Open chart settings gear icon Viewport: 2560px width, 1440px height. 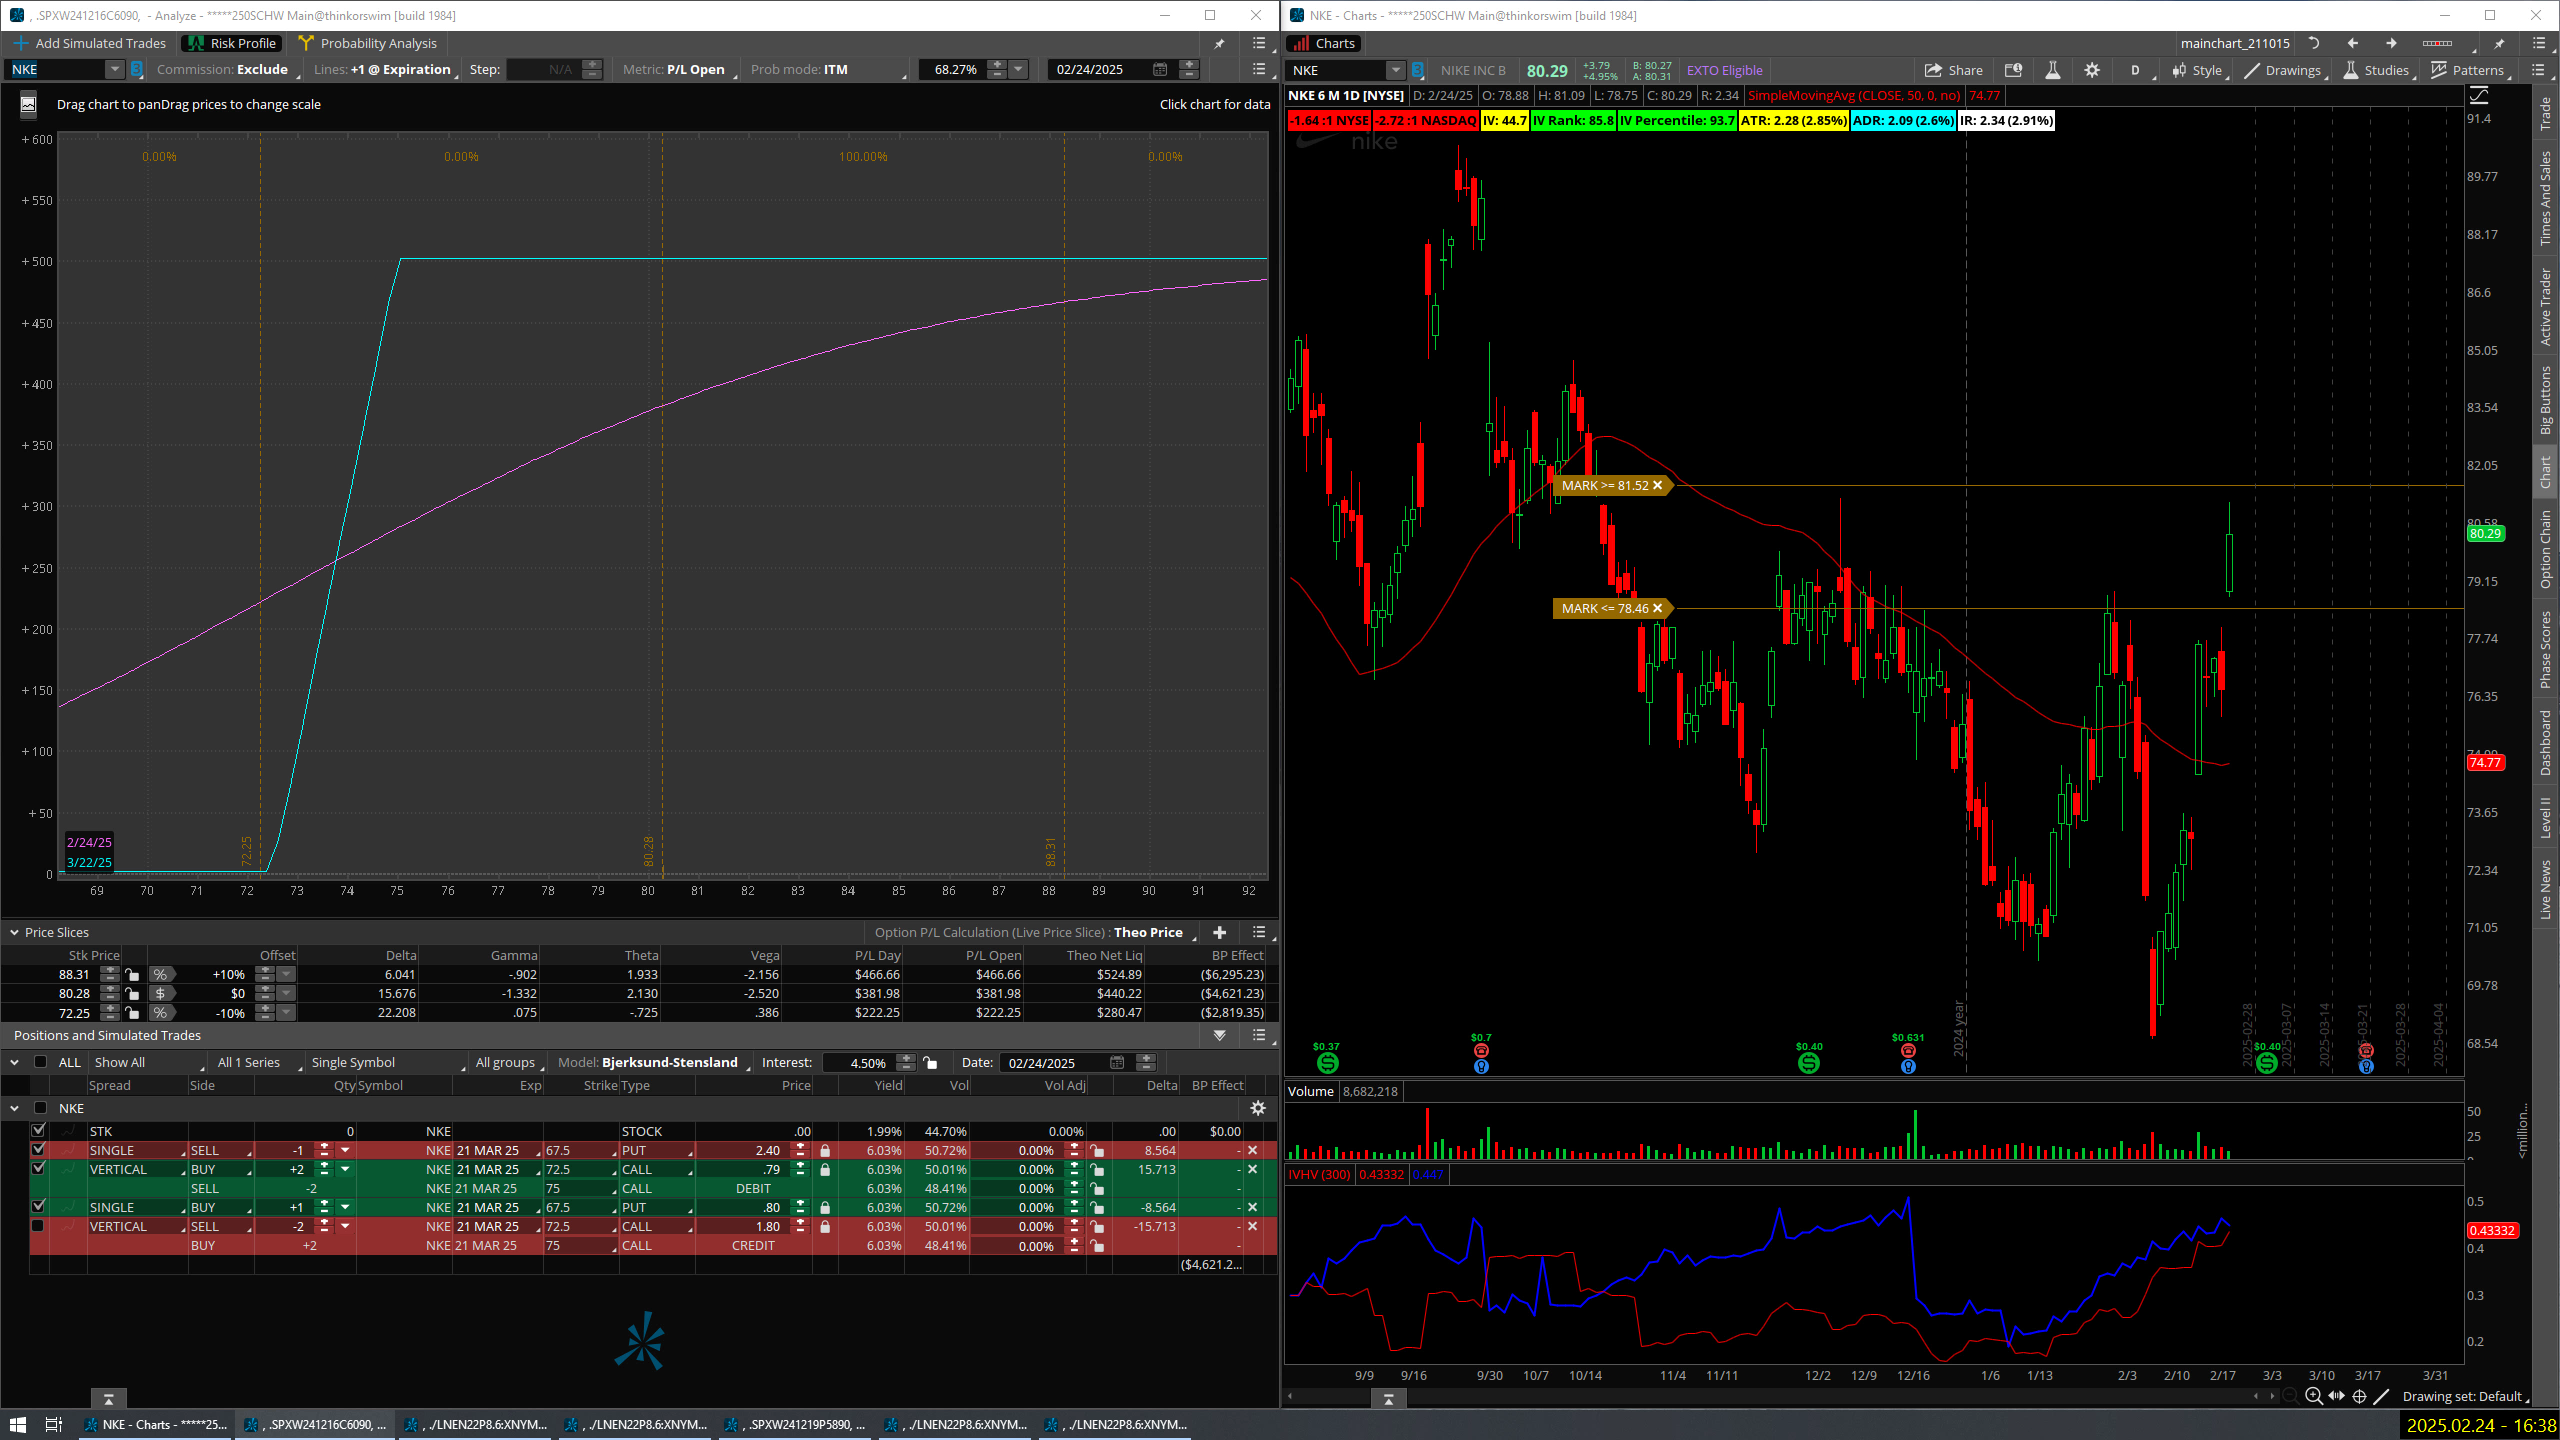tap(2091, 70)
